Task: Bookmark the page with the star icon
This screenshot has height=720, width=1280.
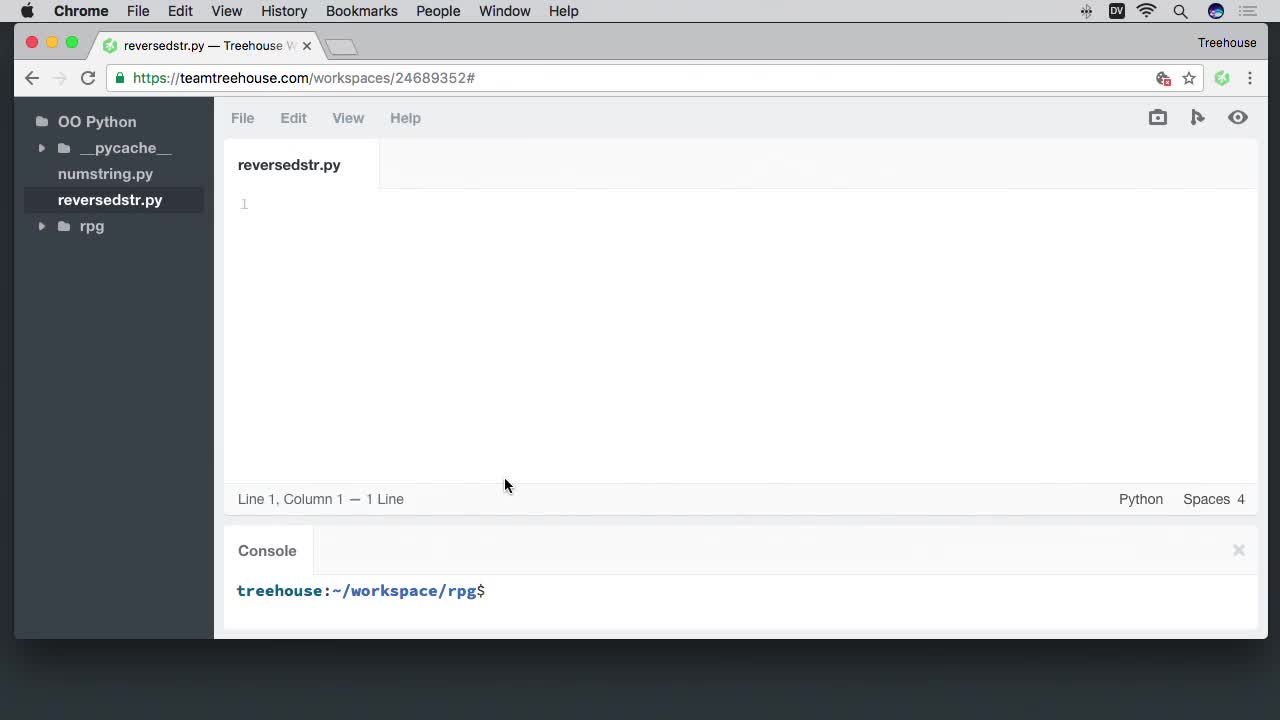Action: (1189, 77)
